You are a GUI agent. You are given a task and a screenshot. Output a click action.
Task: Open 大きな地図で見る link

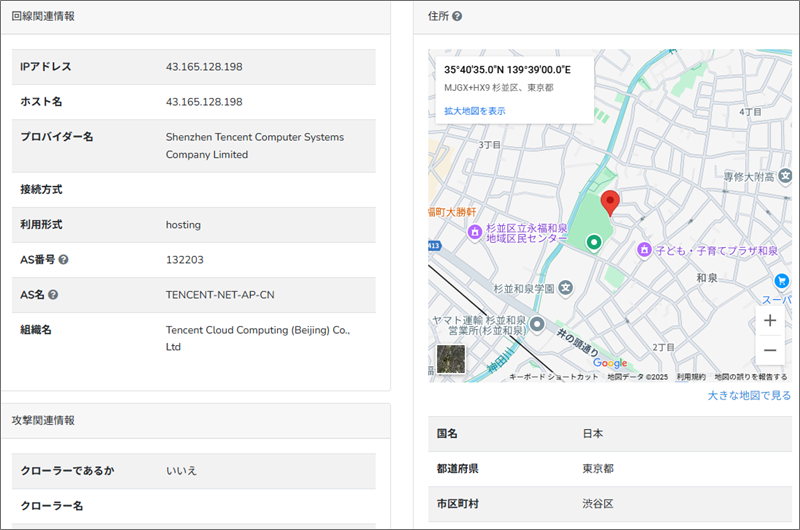749,395
